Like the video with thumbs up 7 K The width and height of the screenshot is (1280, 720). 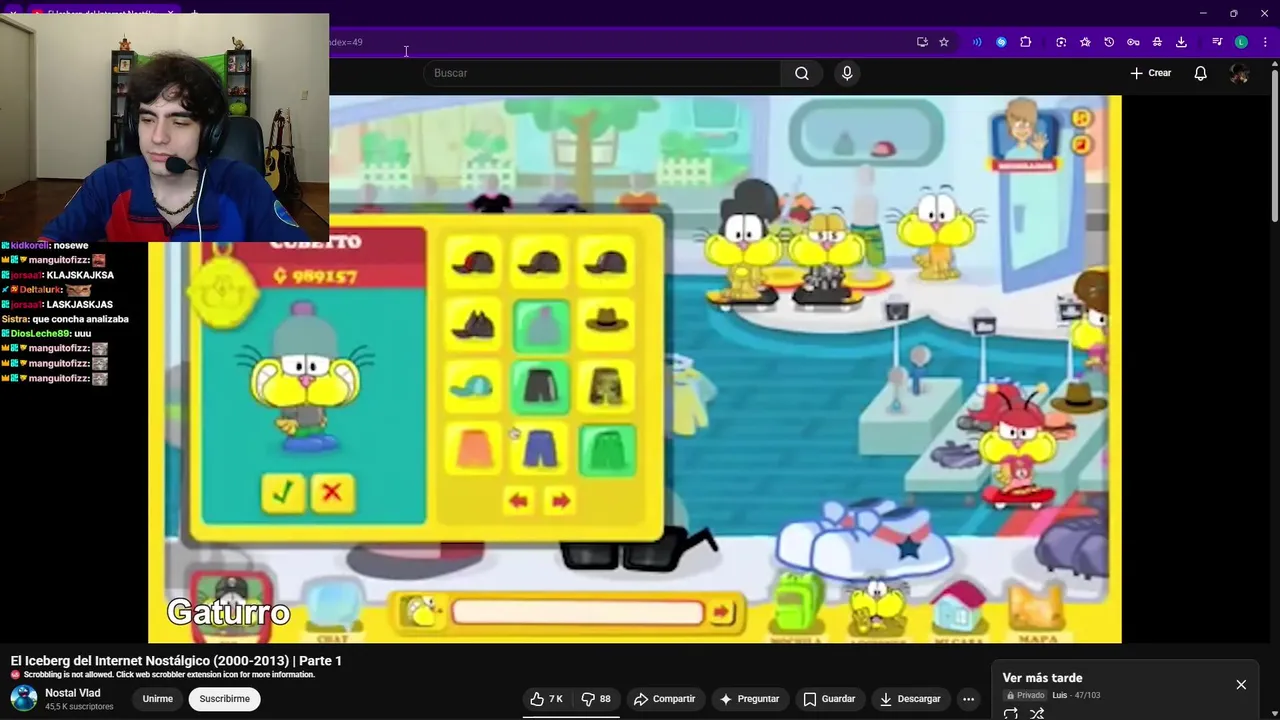point(546,699)
